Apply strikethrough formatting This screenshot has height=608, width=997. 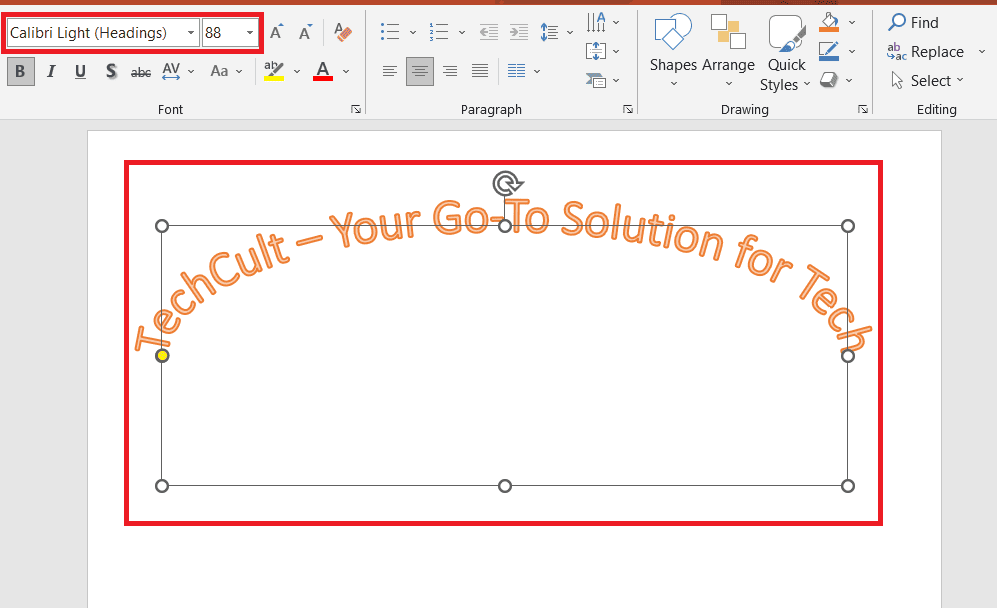click(141, 71)
